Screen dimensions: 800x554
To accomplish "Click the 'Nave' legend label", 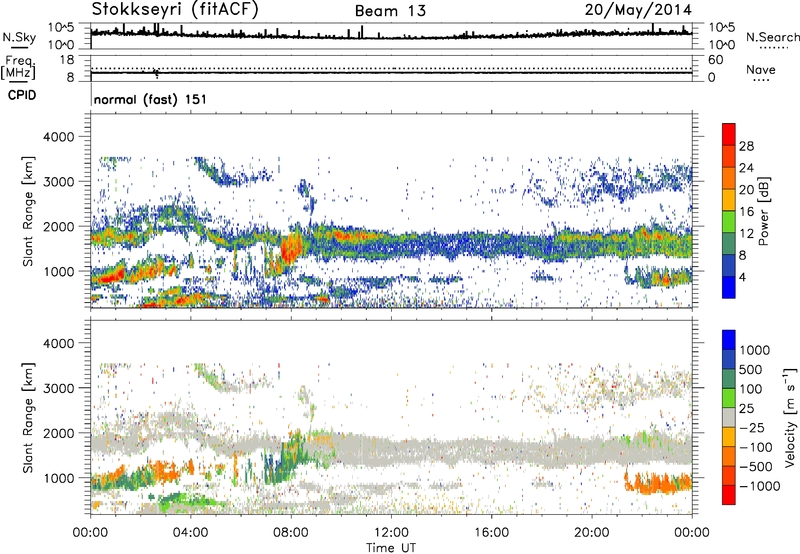I will (760, 70).
